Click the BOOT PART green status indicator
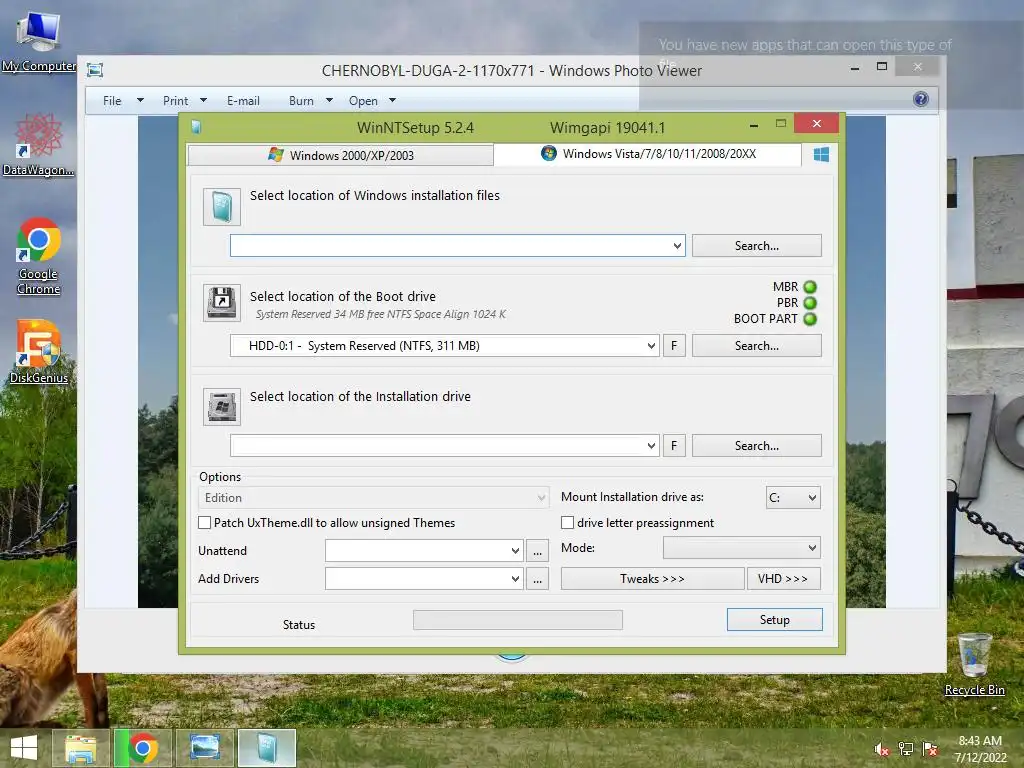This screenshot has height=768, width=1024. tap(810, 319)
